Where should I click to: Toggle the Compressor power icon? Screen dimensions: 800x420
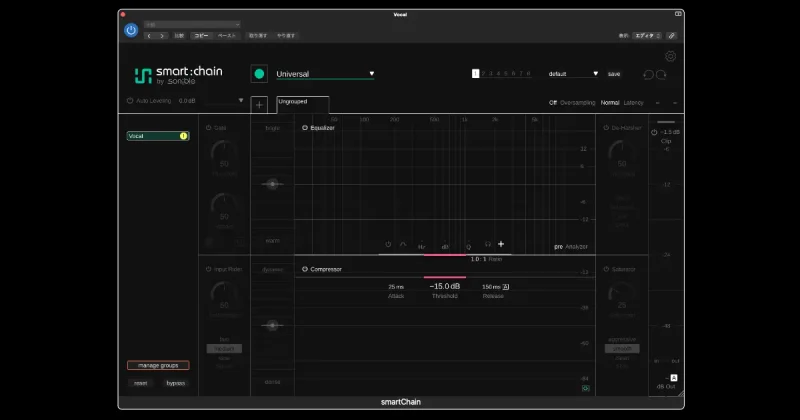[305, 269]
